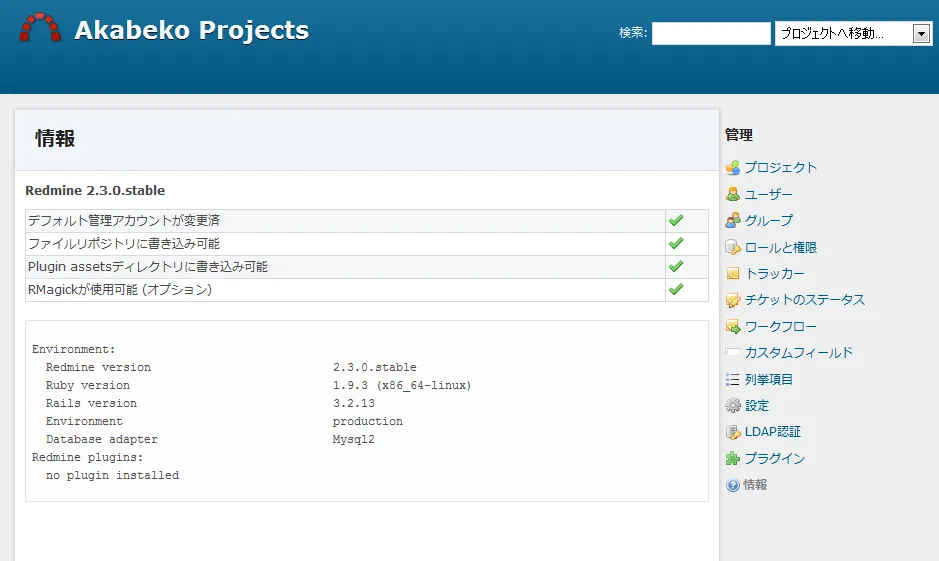The width and height of the screenshot is (939, 561).
Task: Select the 情報 sidebar link
Action: pos(755,485)
